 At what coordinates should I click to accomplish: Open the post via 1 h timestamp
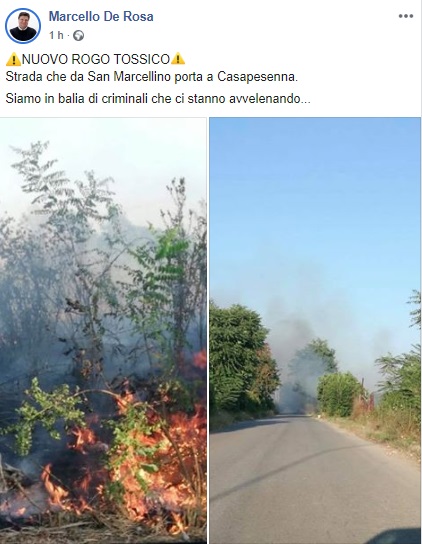[56, 35]
